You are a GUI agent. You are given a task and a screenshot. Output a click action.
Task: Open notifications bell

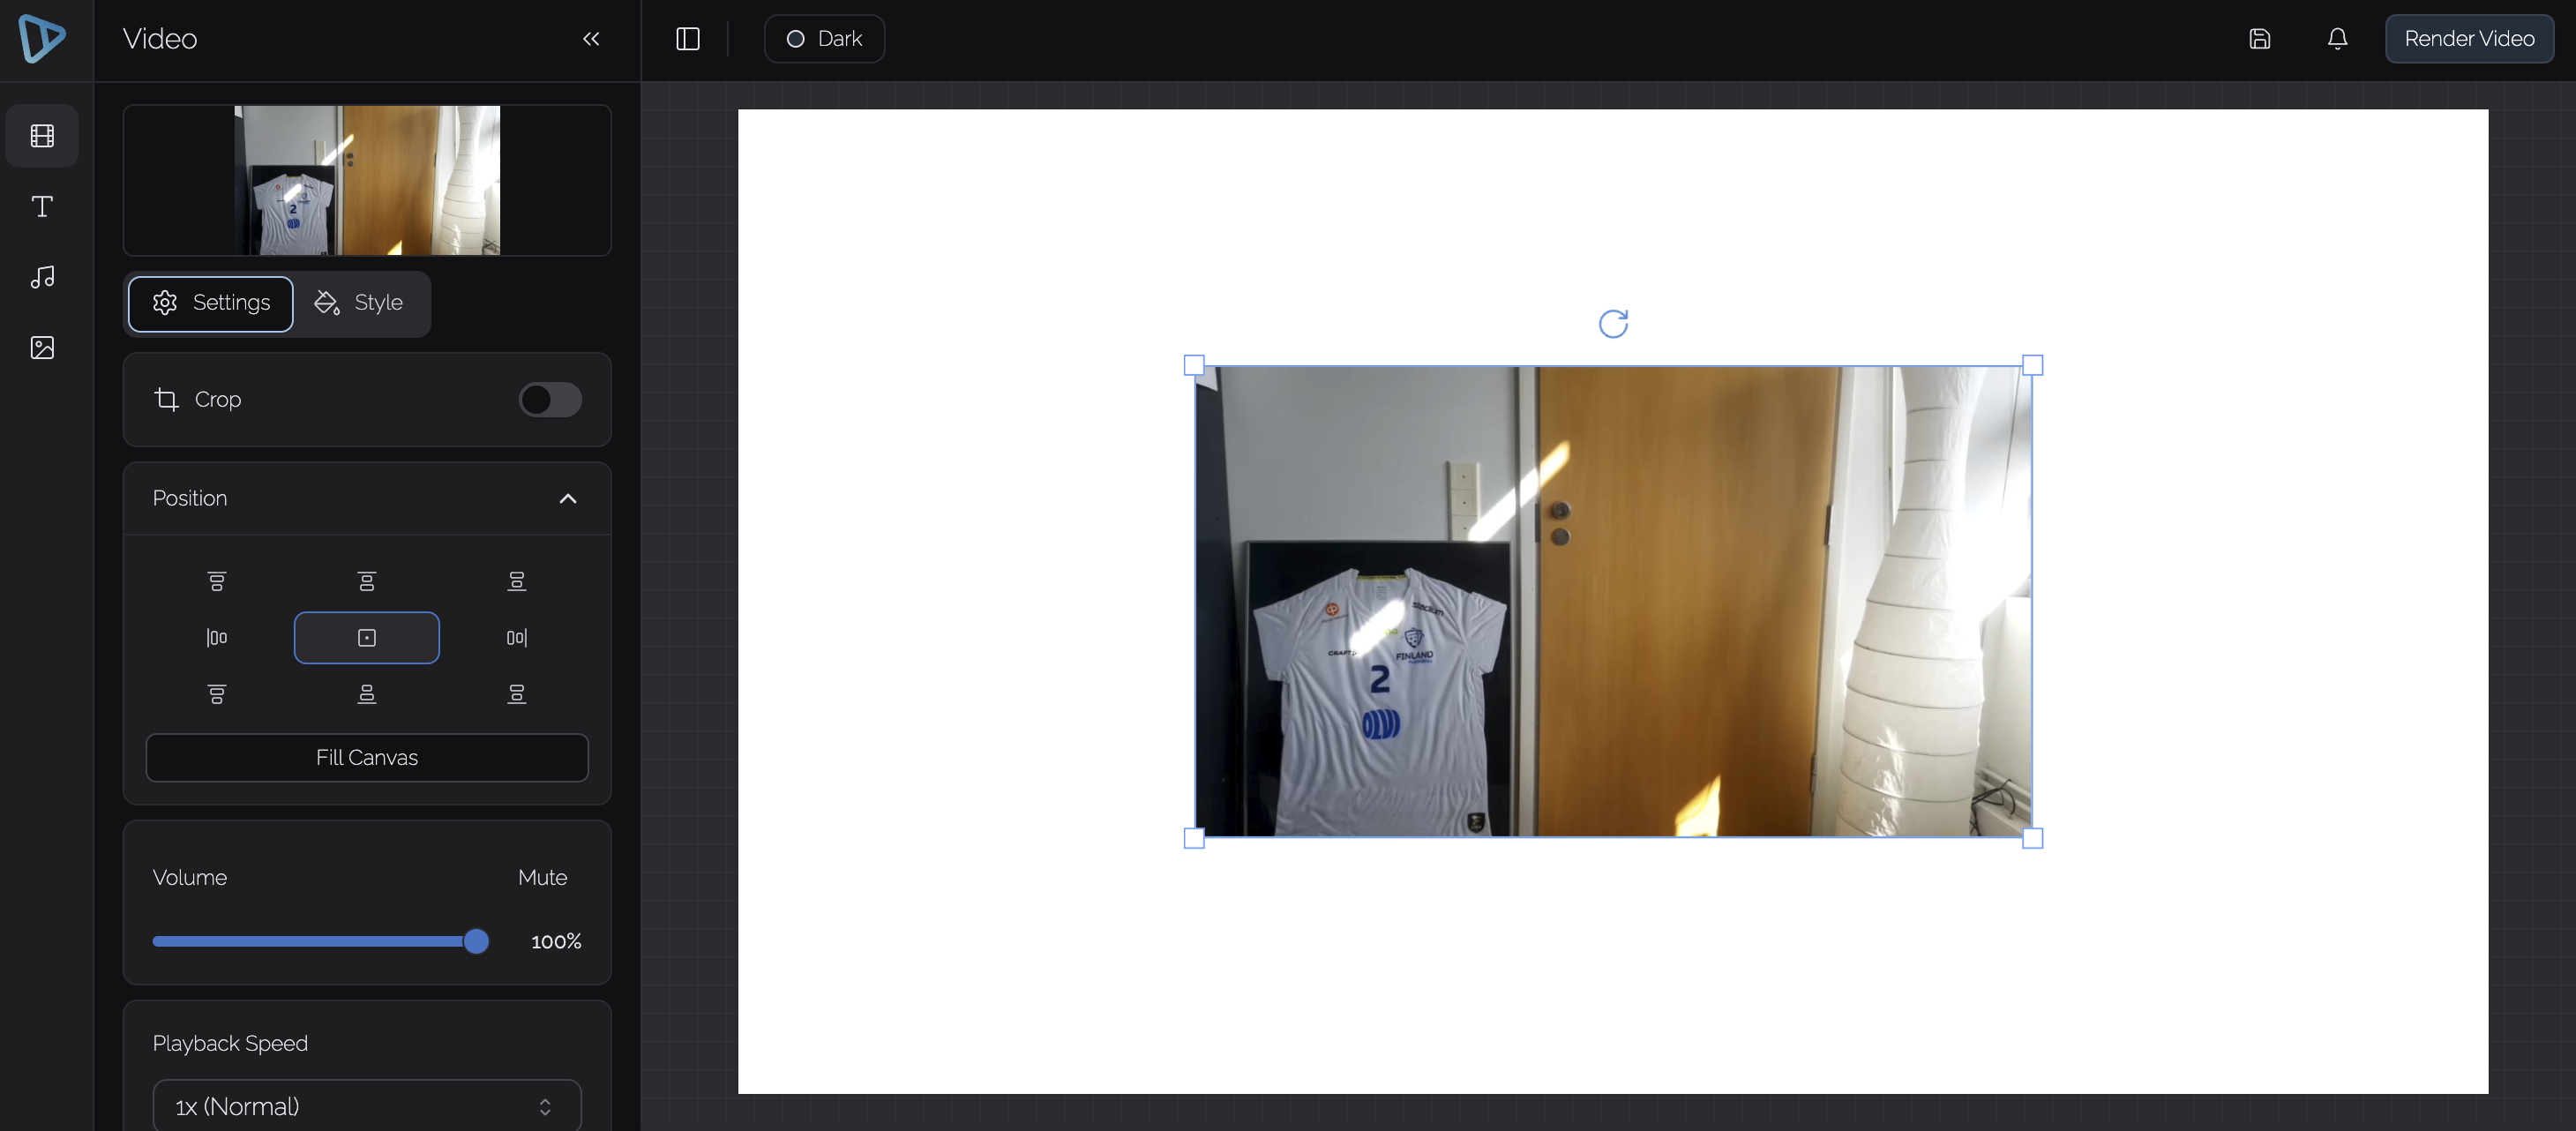(2337, 39)
